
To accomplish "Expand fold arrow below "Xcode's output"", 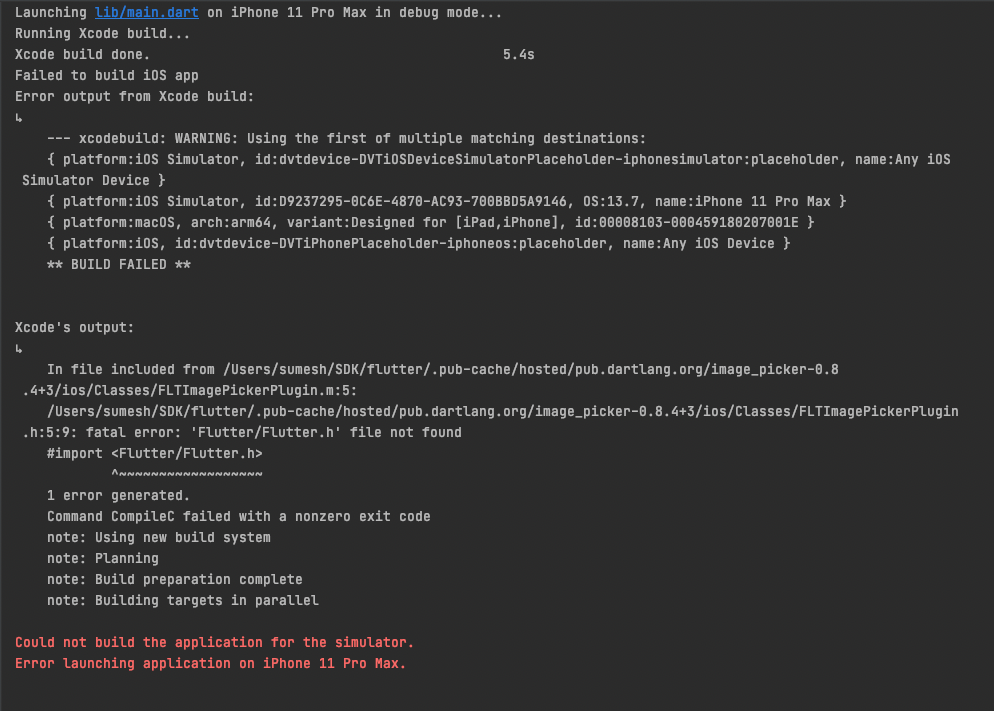I will [19, 349].
